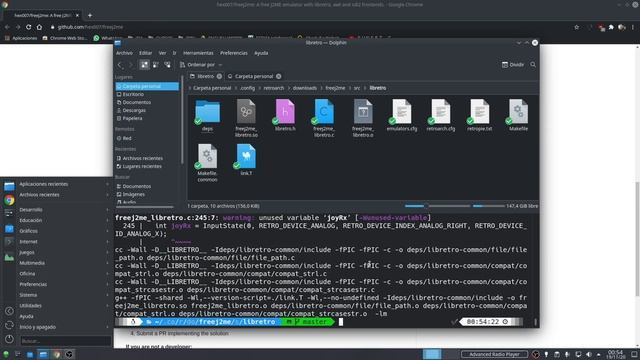Open Dolphin Preferencias menu in menu bar
This screenshot has height=360, width=640.
point(233,53)
